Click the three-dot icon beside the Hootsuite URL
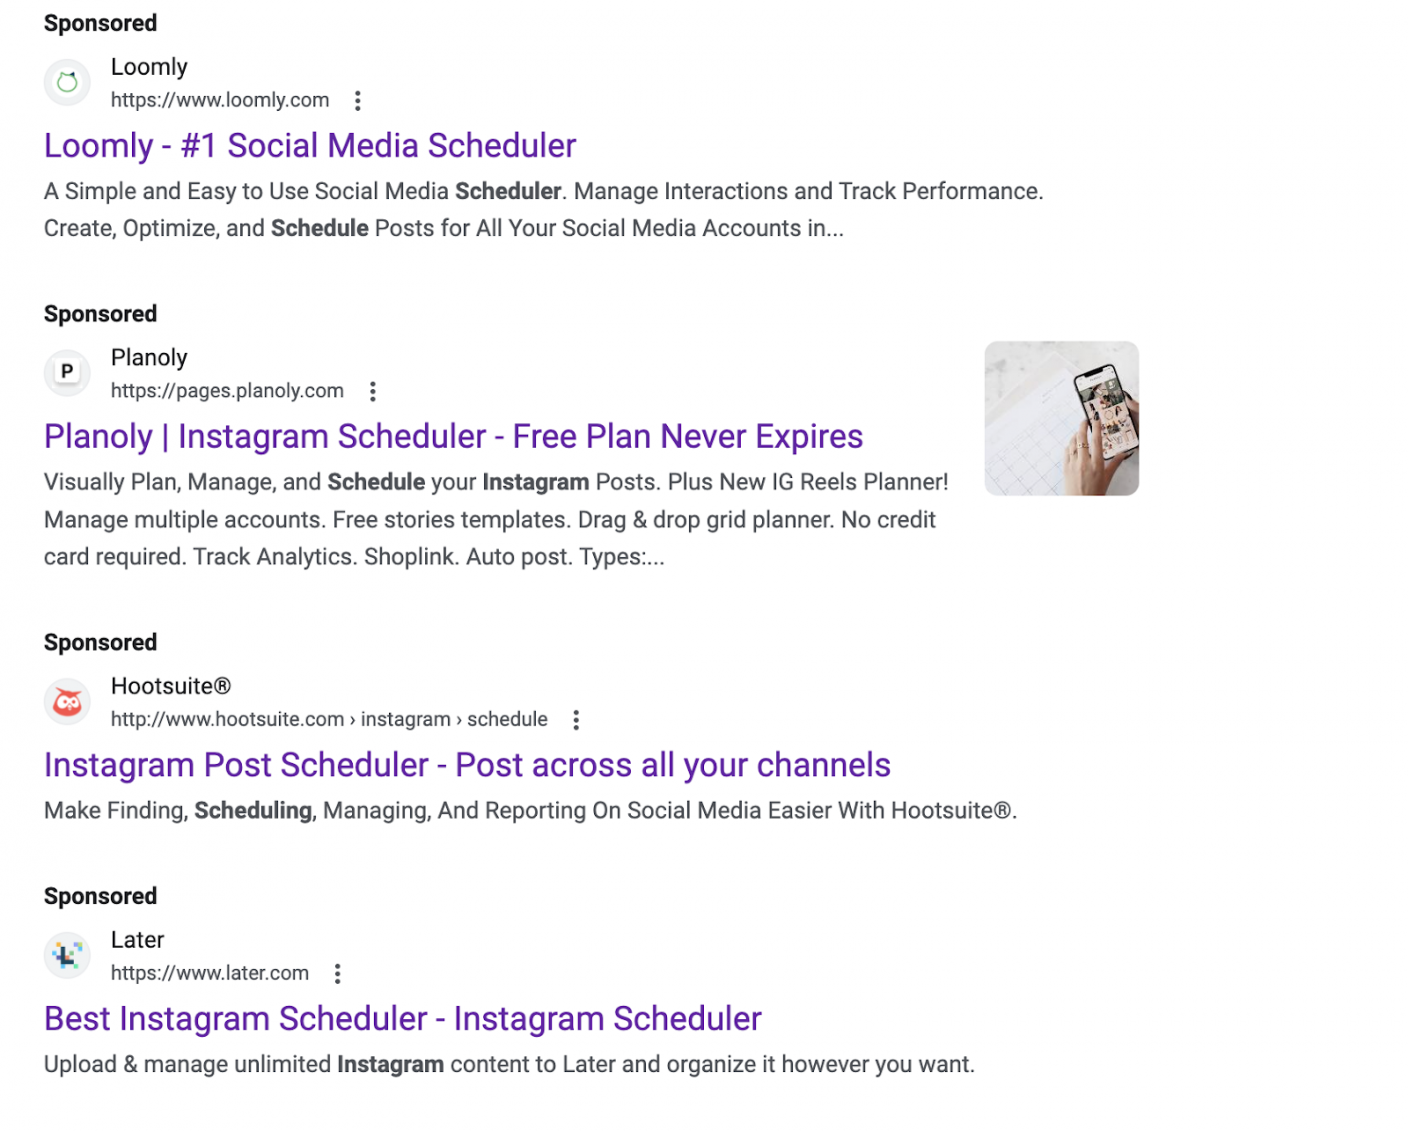 click(576, 719)
